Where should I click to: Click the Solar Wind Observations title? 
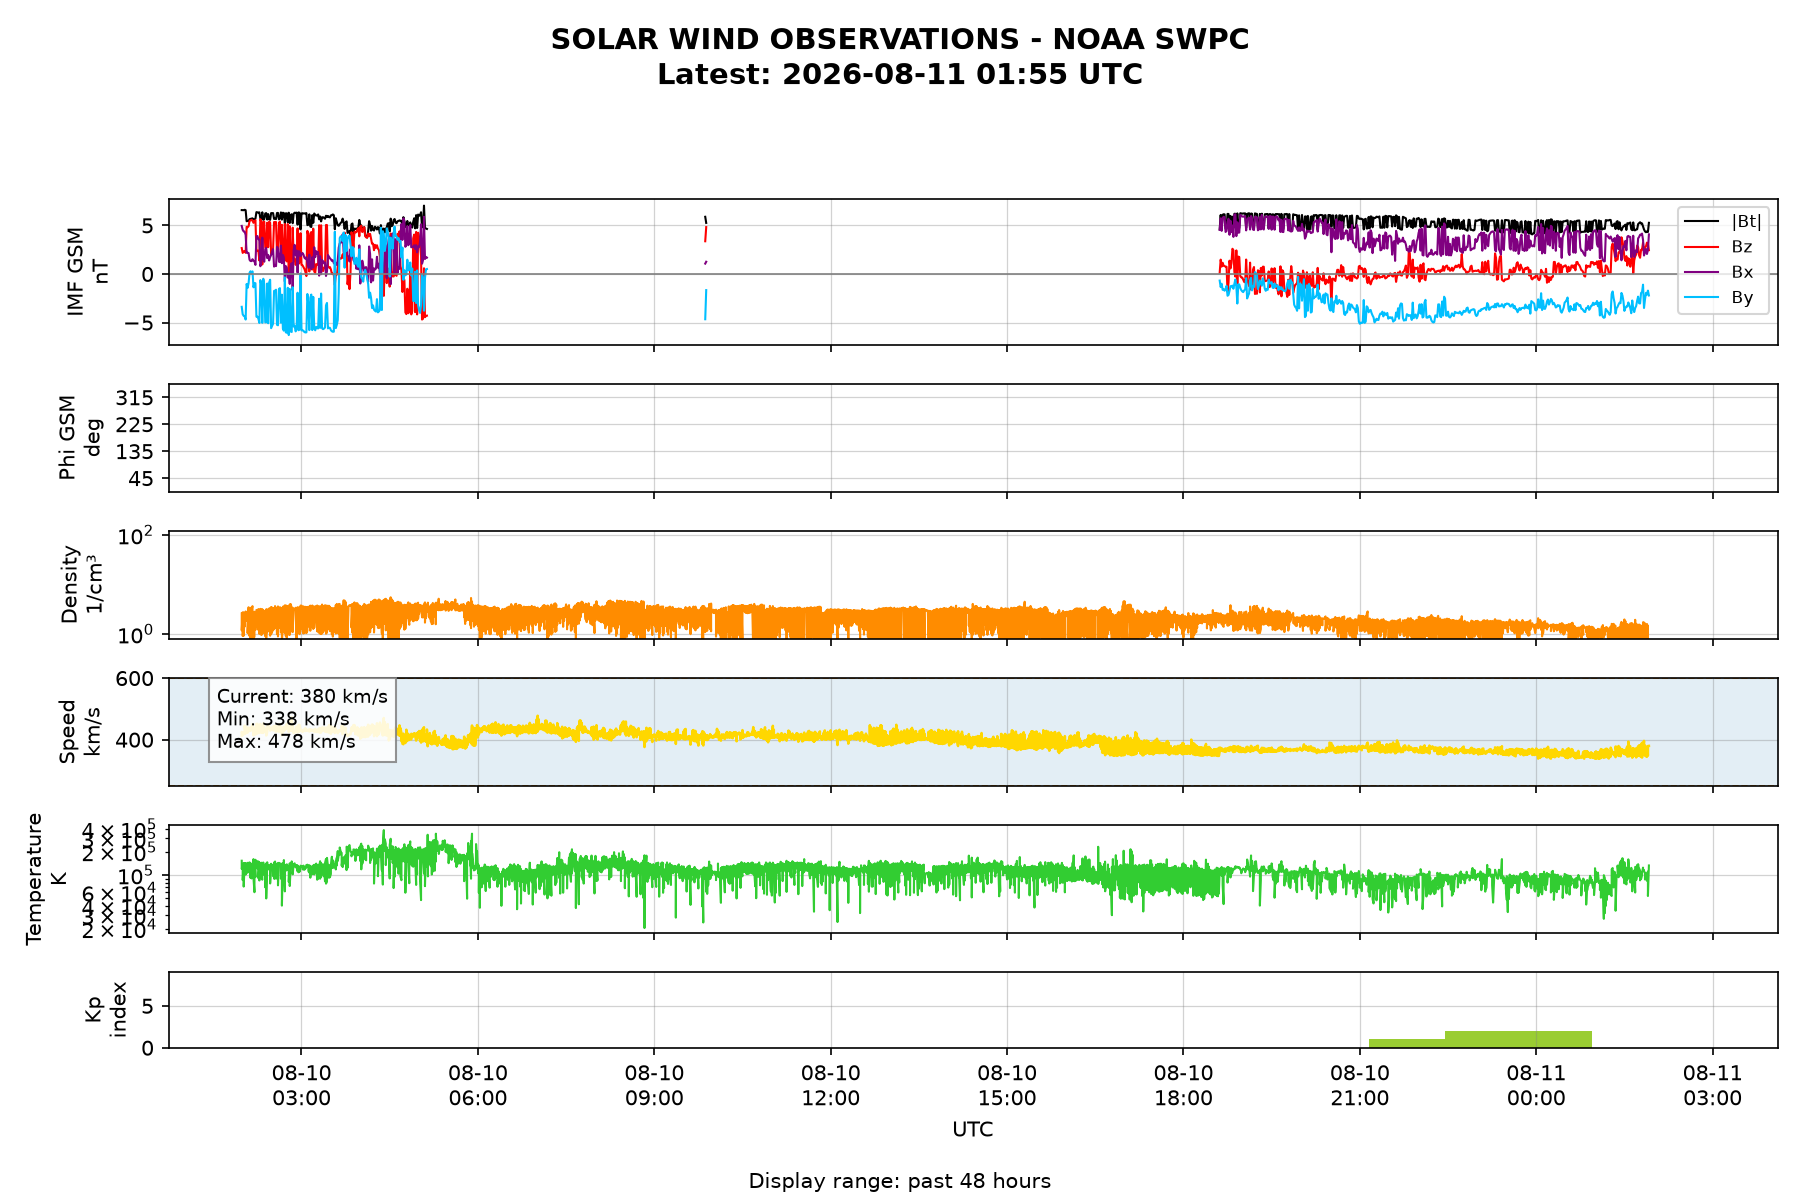click(x=900, y=39)
